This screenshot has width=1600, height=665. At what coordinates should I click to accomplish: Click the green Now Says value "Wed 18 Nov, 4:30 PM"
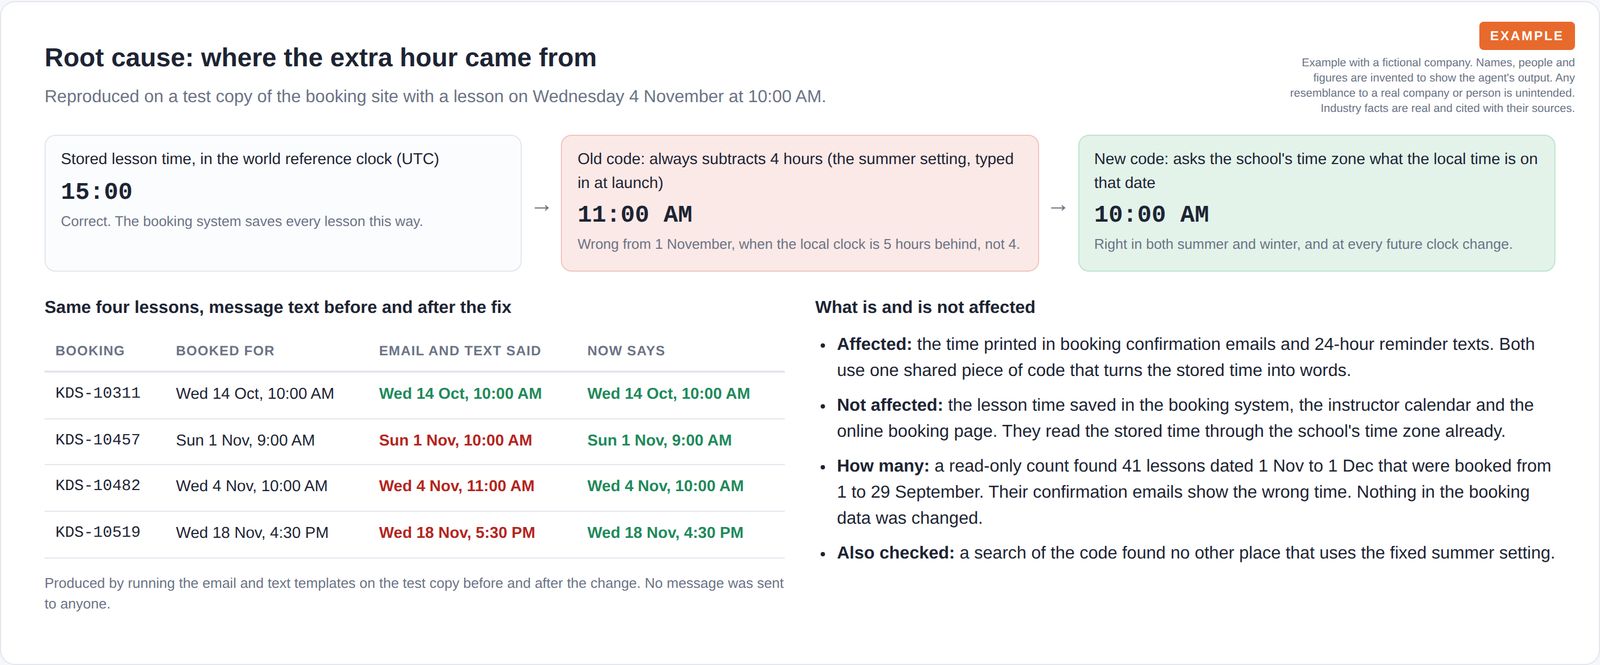pyautogui.click(x=665, y=533)
